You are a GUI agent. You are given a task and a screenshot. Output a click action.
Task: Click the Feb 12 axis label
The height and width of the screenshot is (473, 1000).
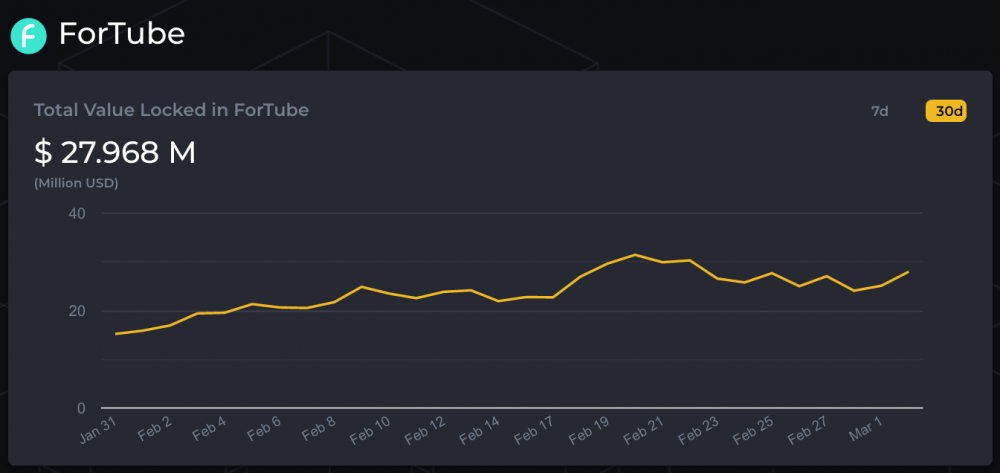pyautogui.click(x=426, y=430)
